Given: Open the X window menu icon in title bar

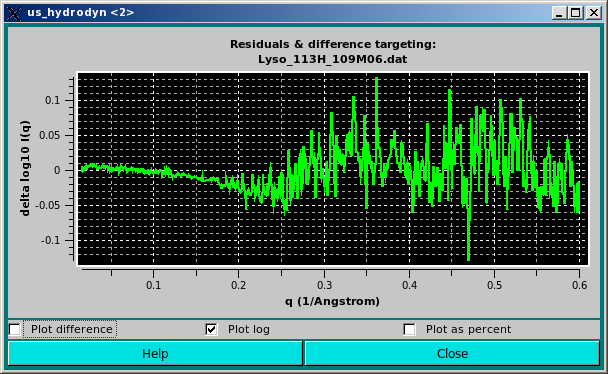Looking at the screenshot, I should click(x=14, y=13).
